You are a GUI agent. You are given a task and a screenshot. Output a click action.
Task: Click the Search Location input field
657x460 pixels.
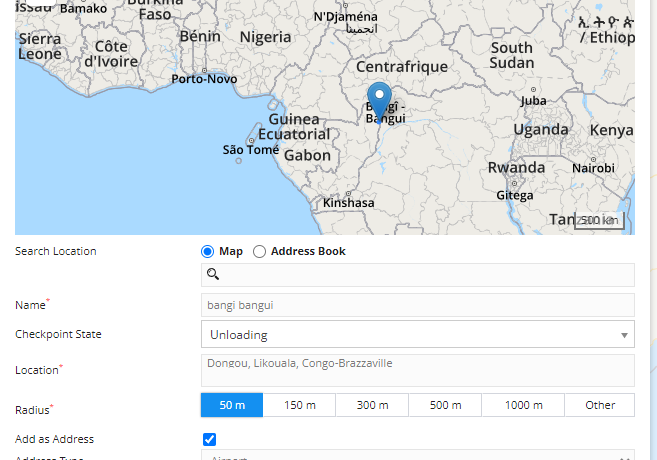pyautogui.click(x=425, y=274)
